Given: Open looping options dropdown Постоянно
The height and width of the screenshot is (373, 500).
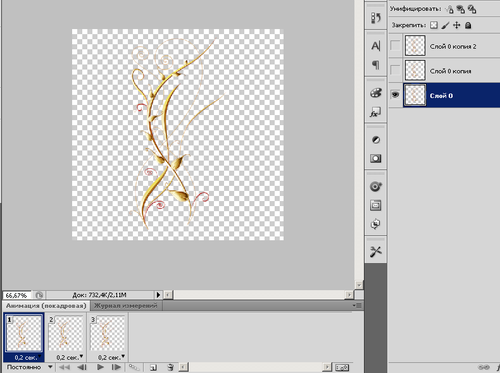Looking at the screenshot, I should (29, 367).
